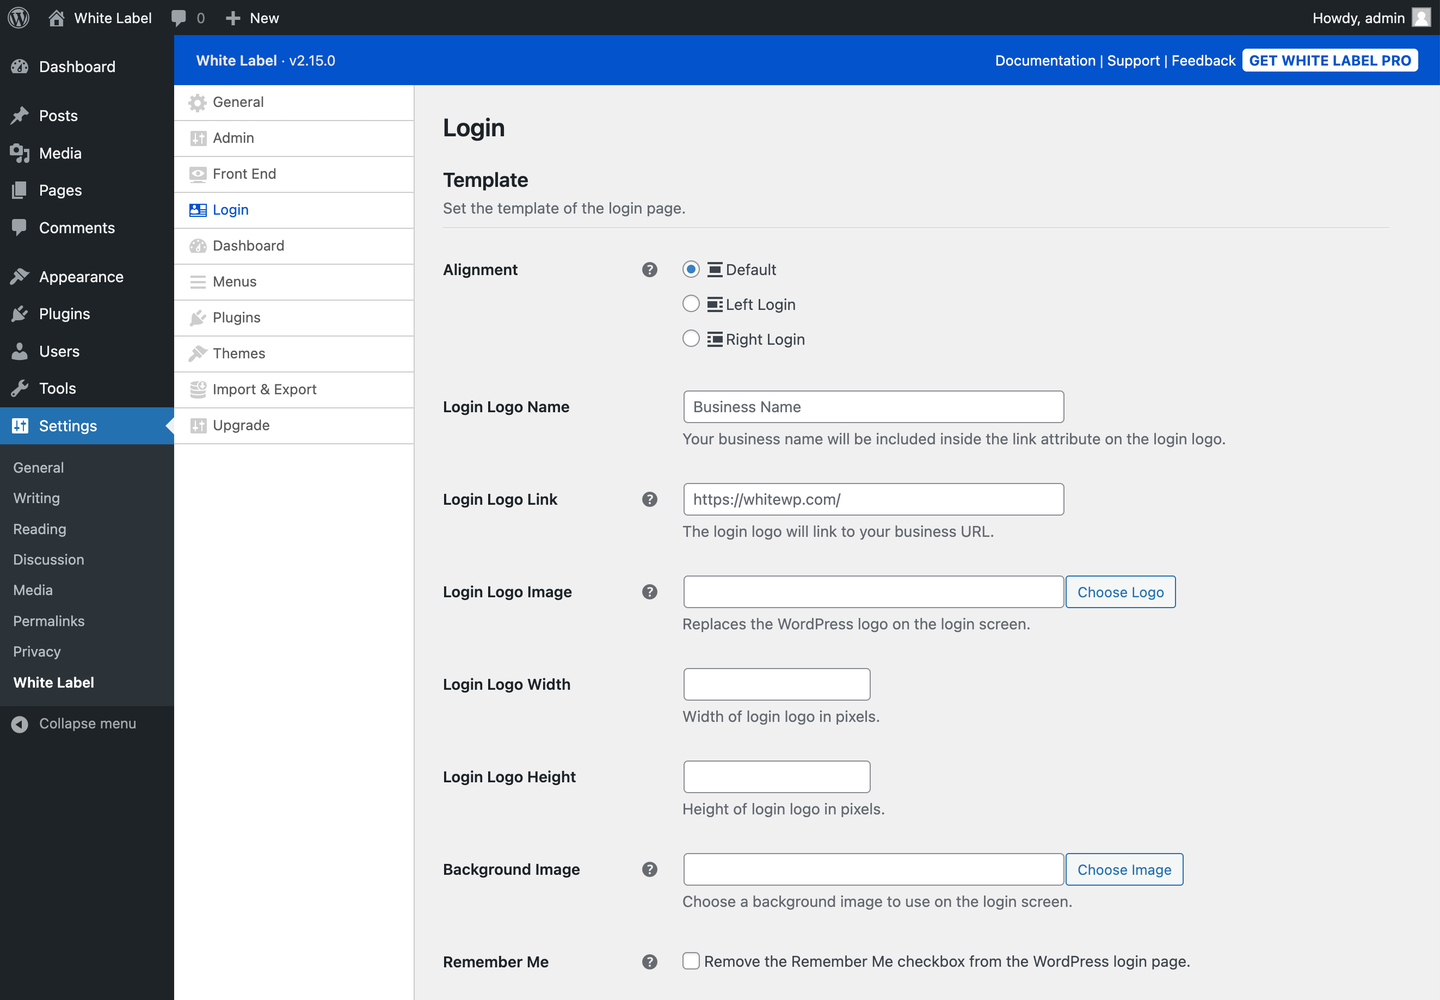
Task: Click the Choose Logo button
Action: 1120,591
